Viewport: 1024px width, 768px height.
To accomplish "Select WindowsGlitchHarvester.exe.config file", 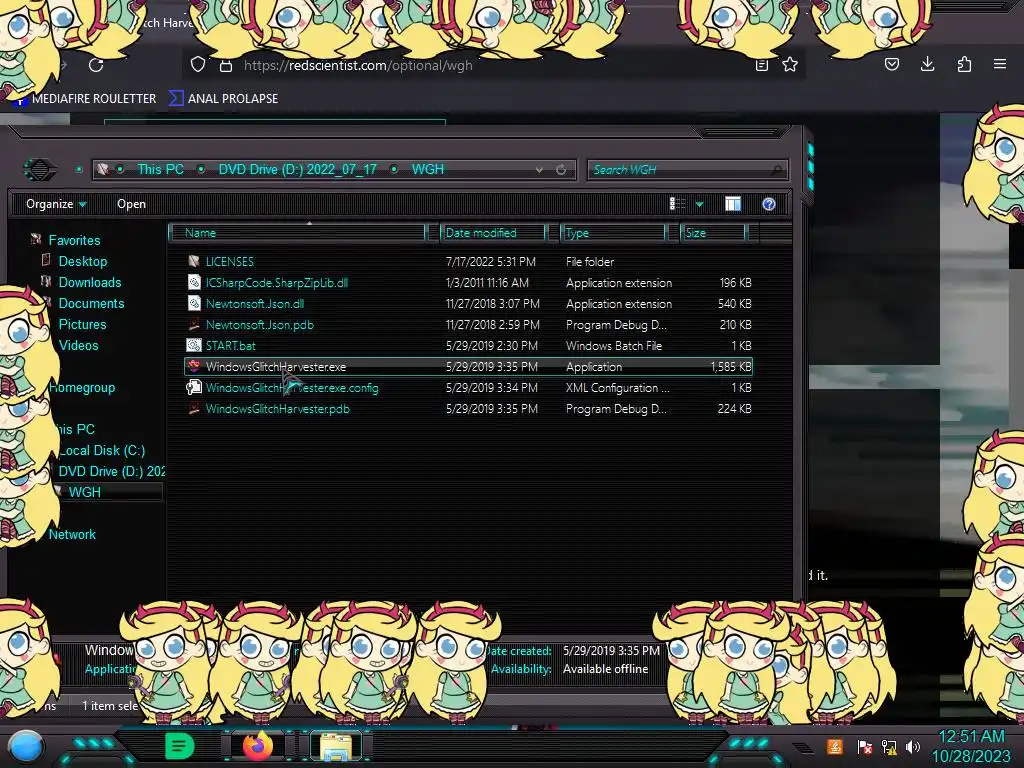I will [468, 387].
